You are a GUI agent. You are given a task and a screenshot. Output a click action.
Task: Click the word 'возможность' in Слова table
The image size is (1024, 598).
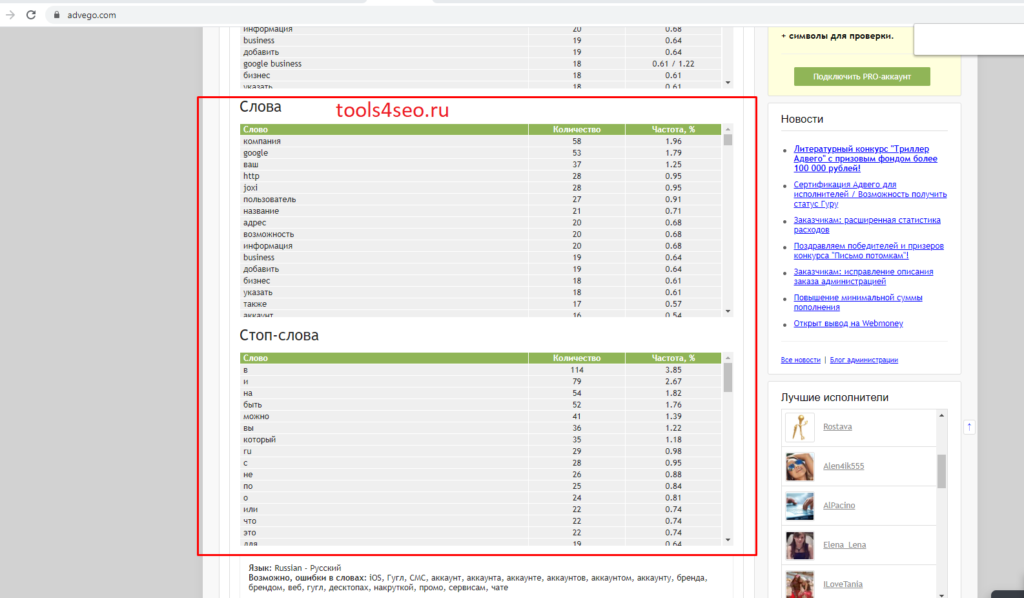pos(268,234)
